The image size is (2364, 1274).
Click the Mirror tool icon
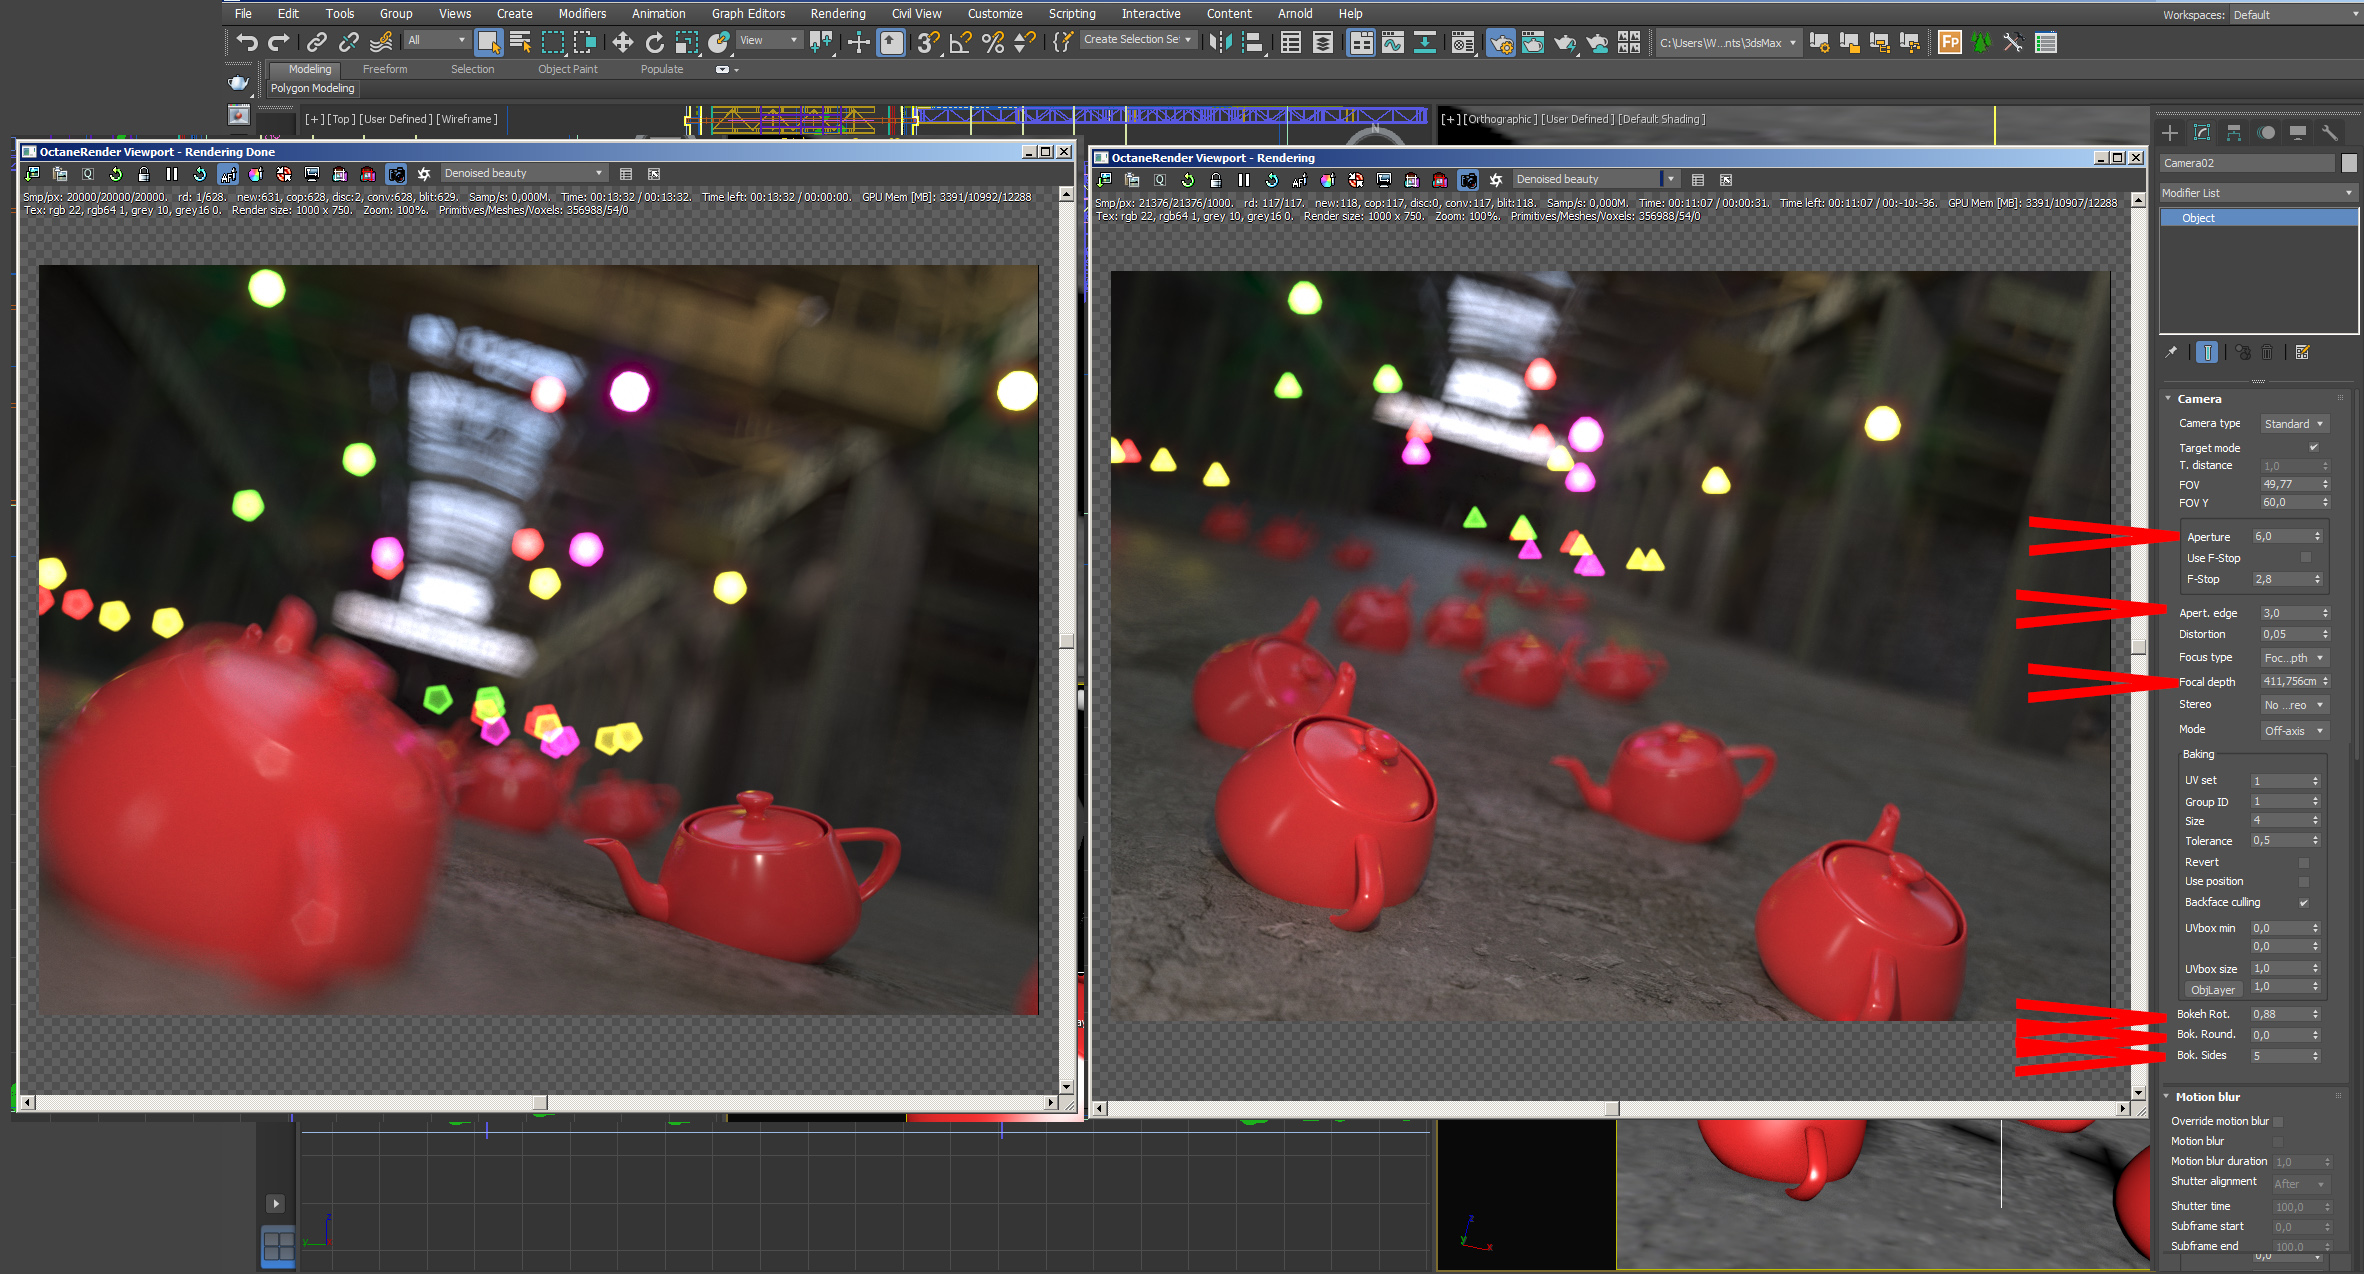tap(1219, 42)
